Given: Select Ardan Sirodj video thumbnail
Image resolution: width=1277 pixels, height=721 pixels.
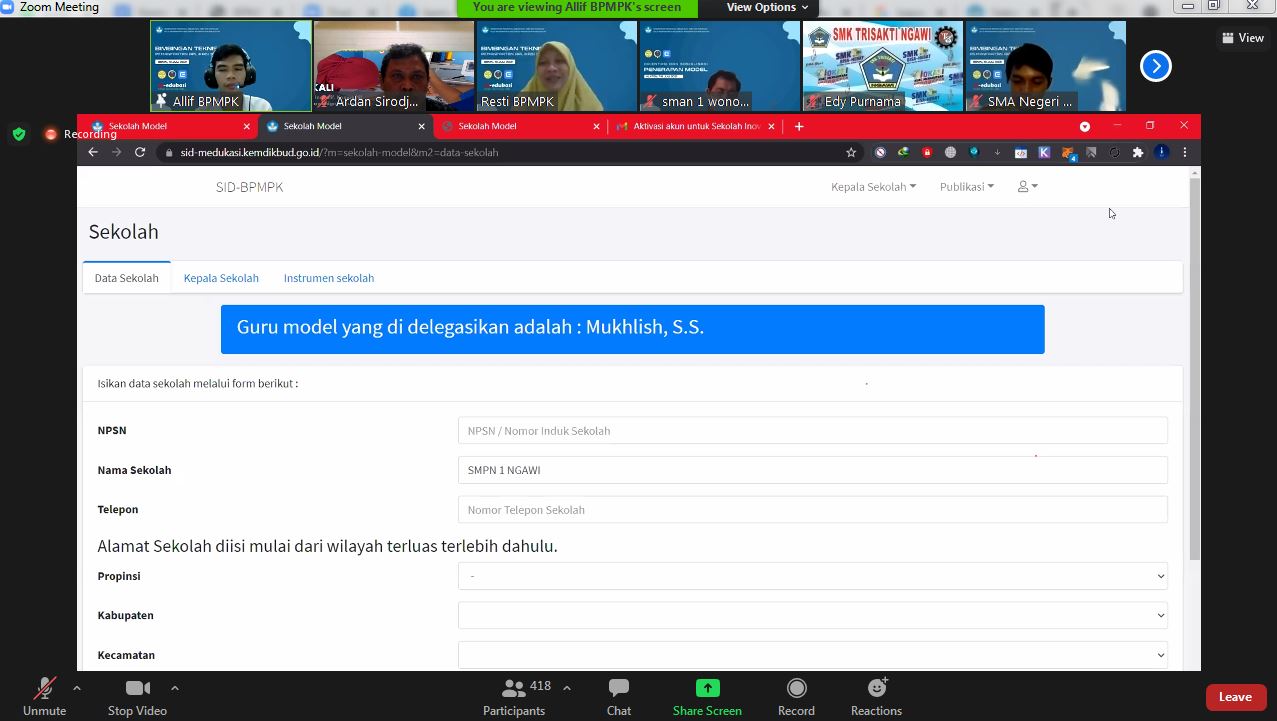Looking at the screenshot, I should click(x=394, y=66).
